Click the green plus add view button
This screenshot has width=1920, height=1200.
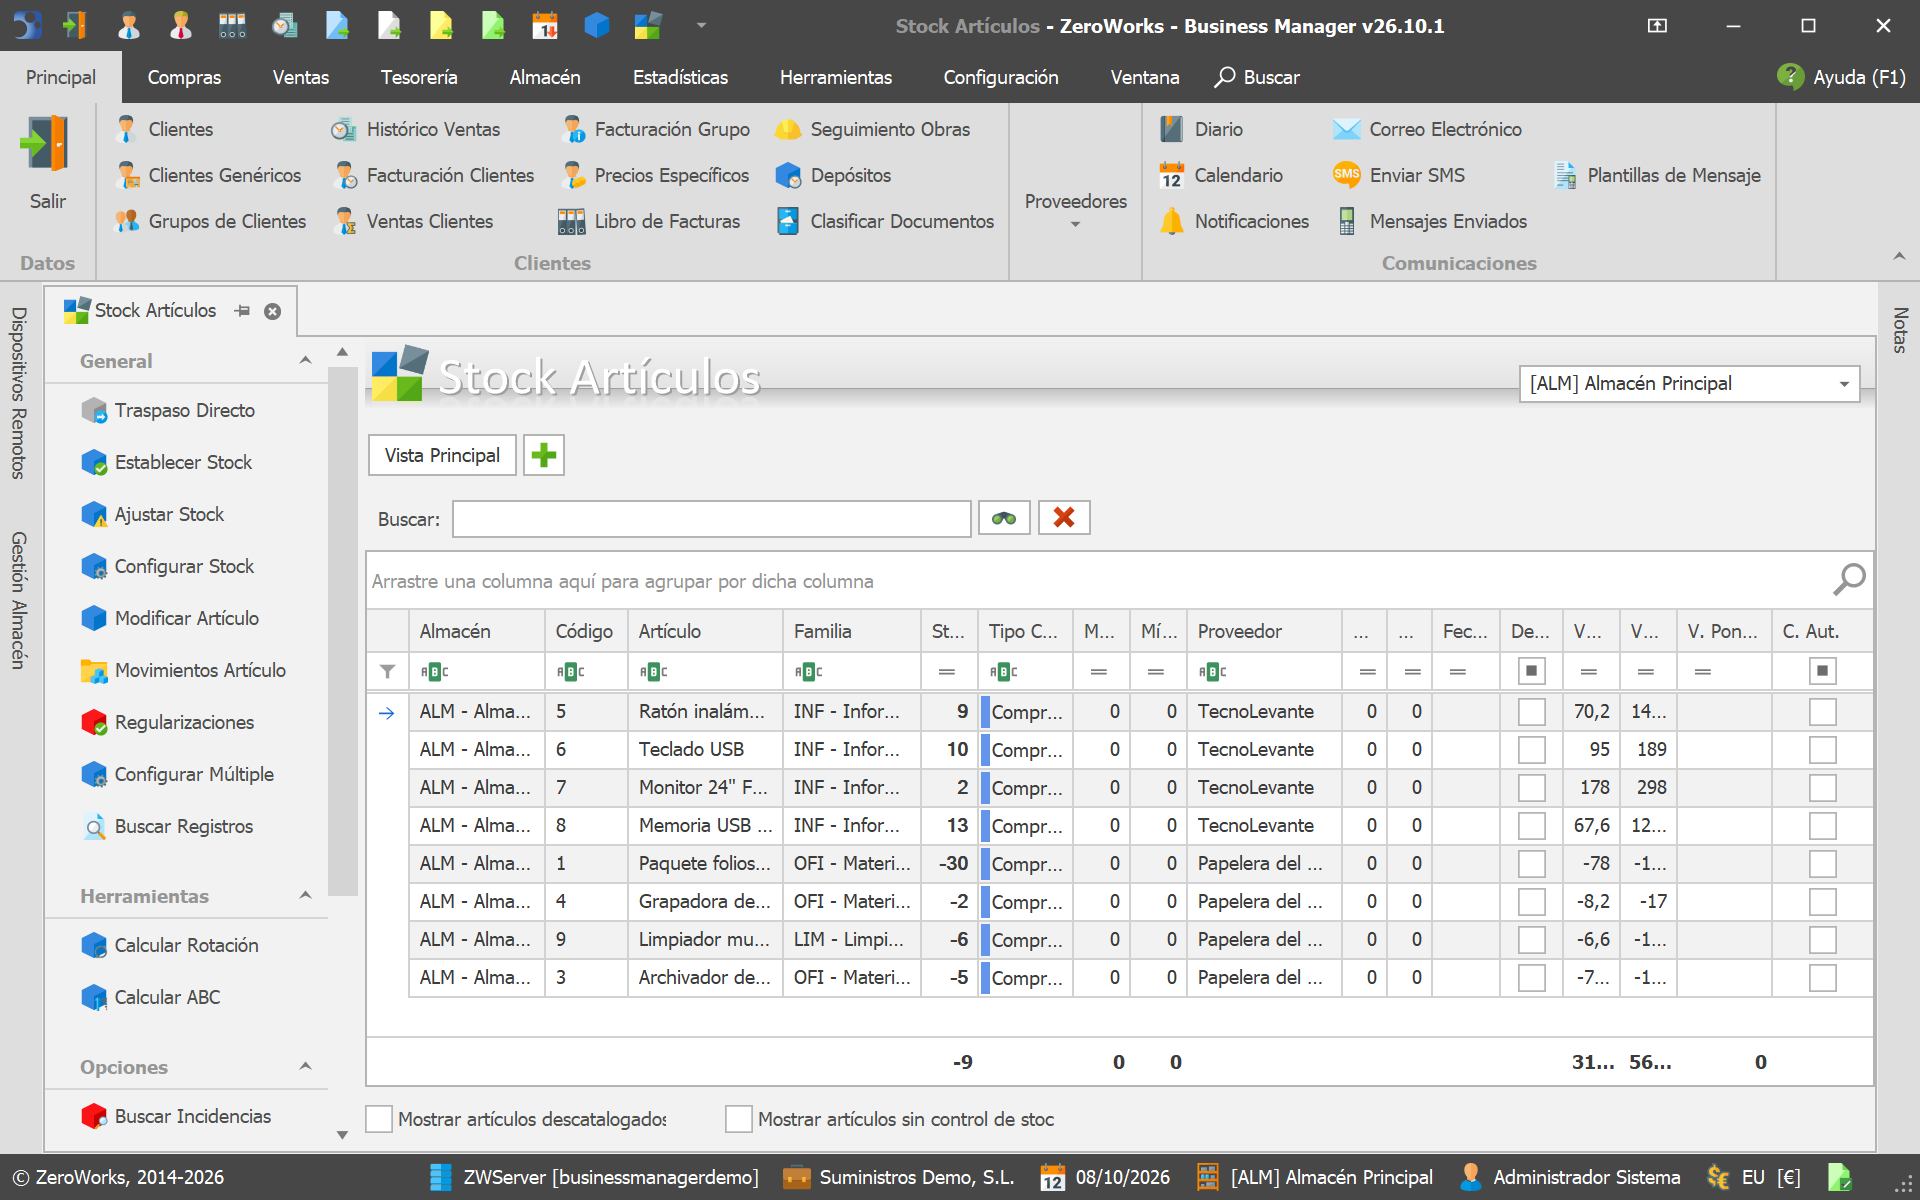[x=544, y=455]
